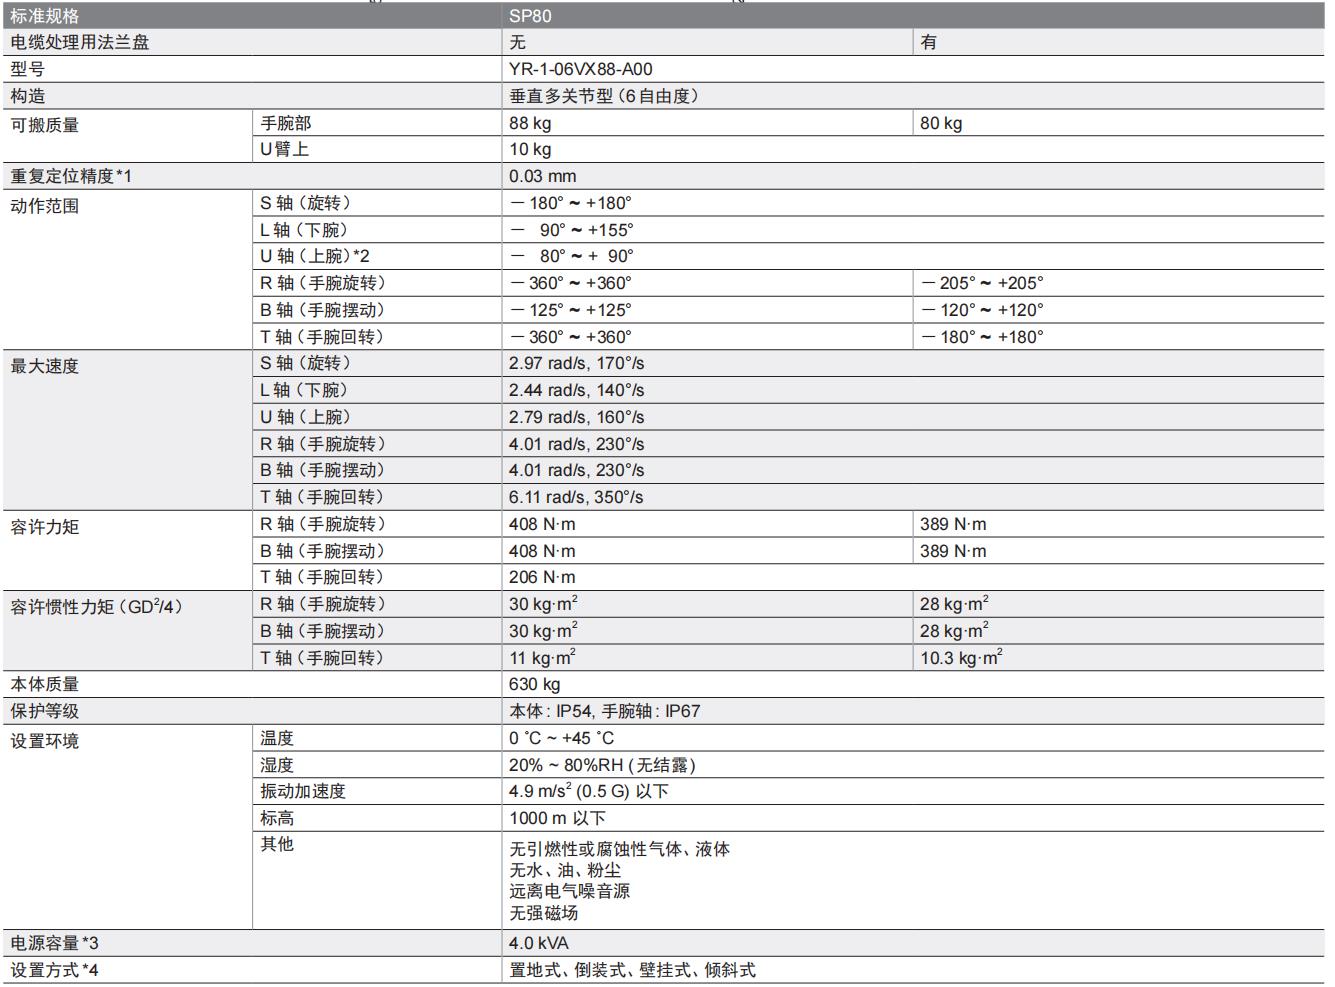
Task: Click the 'U臂上' sub-label
Action: [x=285, y=149]
